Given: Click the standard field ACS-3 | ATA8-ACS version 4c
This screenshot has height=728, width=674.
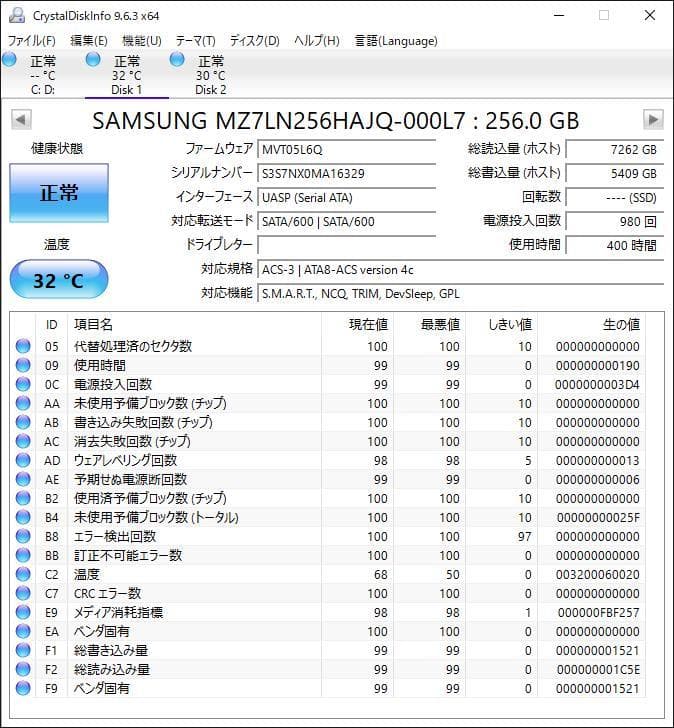Looking at the screenshot, I should point(460,270).
